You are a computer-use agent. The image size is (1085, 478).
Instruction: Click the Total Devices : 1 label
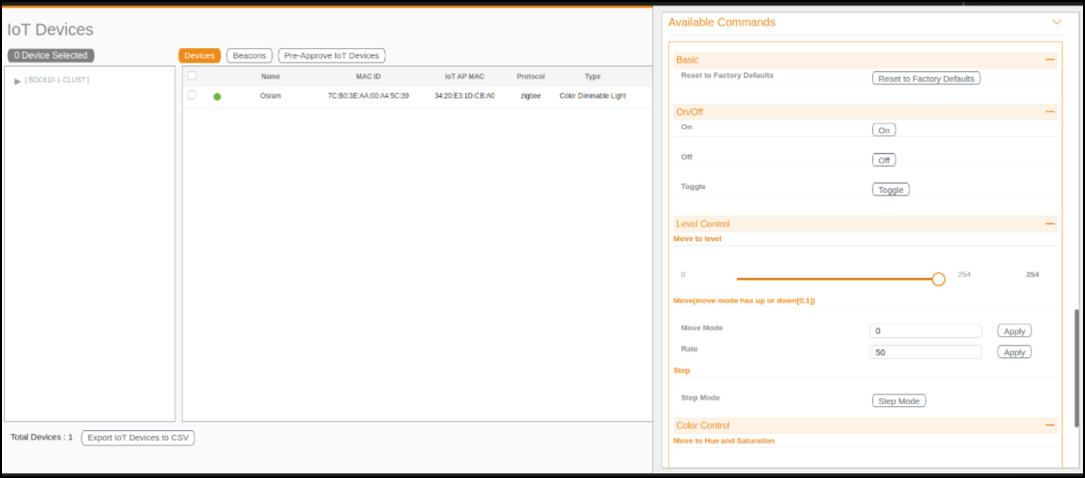click(42, 437)
